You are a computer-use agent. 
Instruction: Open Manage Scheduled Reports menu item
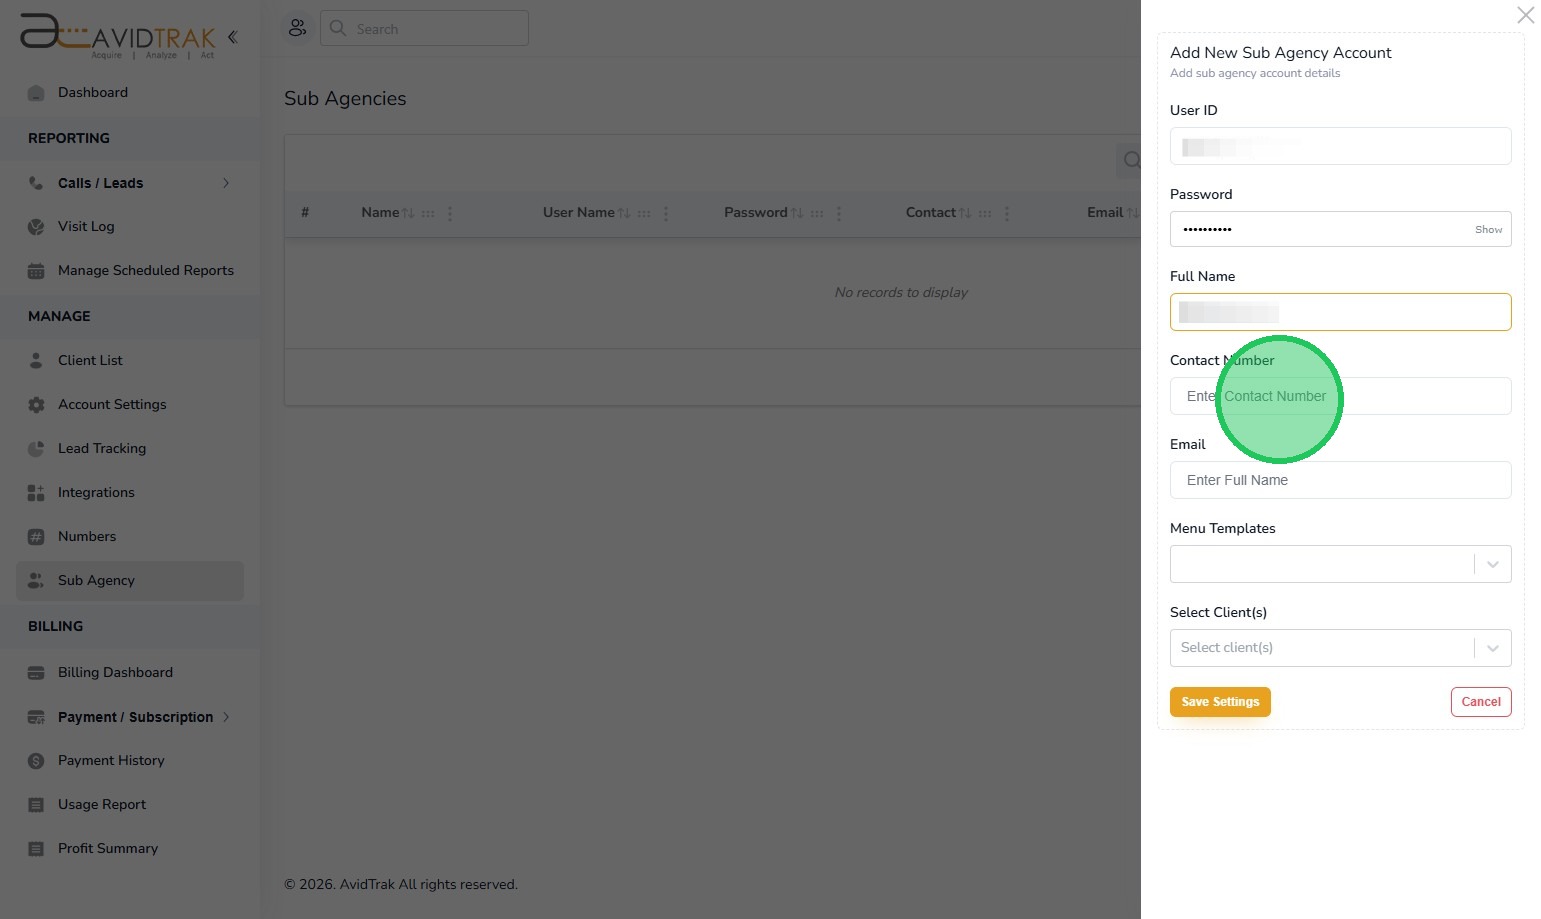(145, 270)
